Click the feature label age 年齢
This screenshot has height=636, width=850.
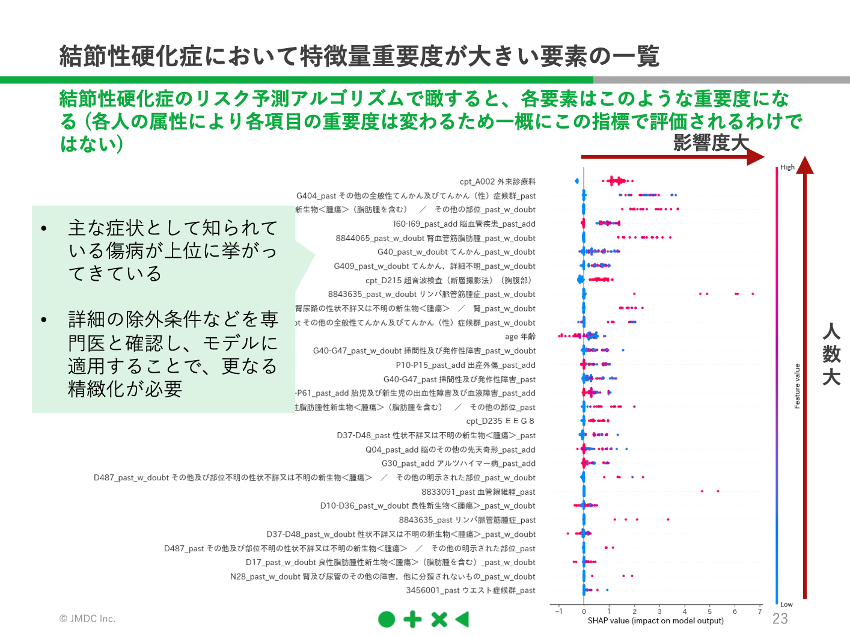tap(520, 337)
